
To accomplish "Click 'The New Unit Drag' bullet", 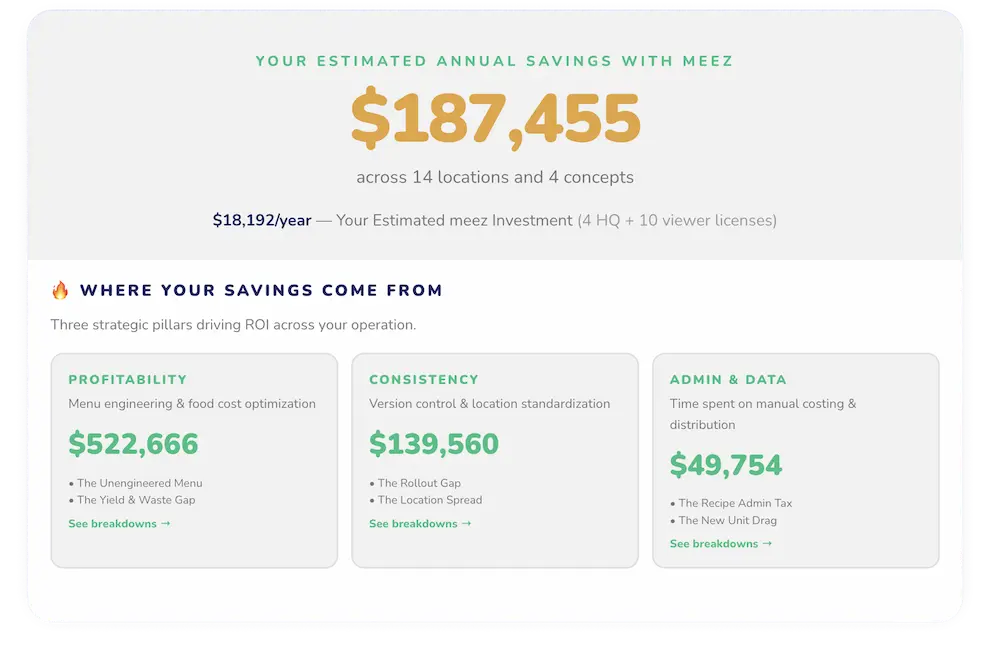I will click(723, 520).
